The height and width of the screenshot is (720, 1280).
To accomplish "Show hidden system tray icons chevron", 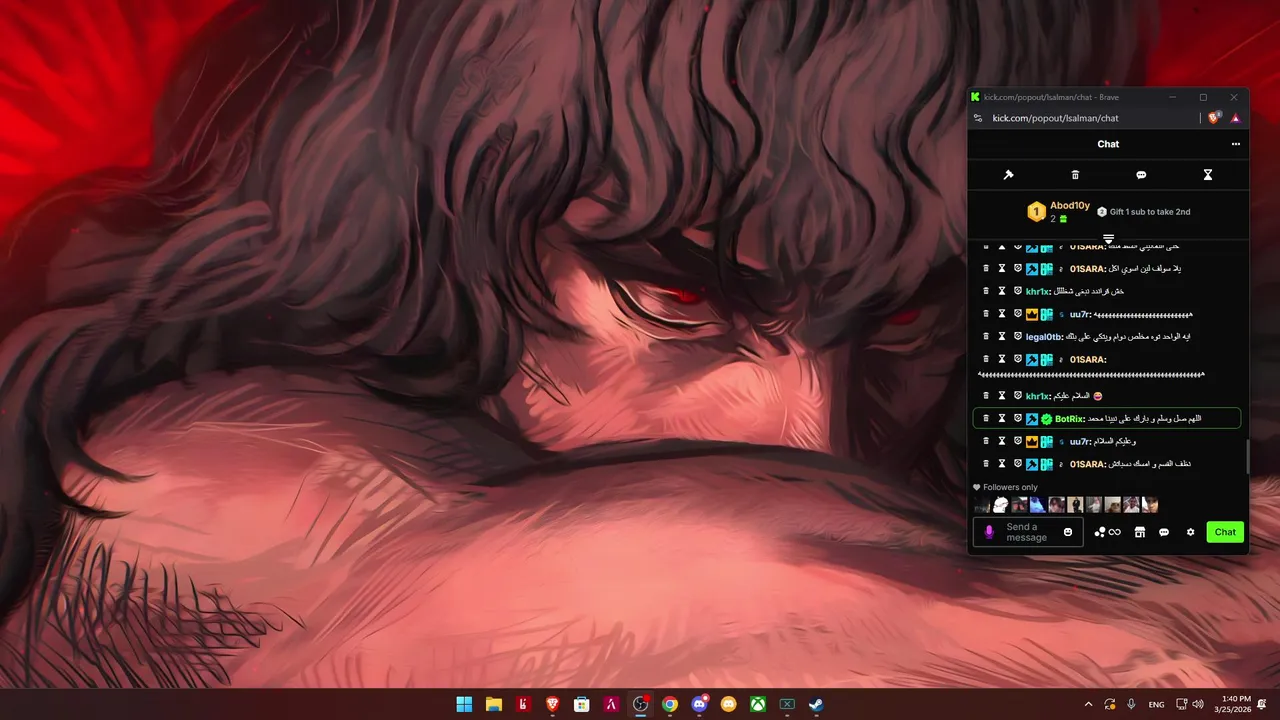I will [1088, 704].
